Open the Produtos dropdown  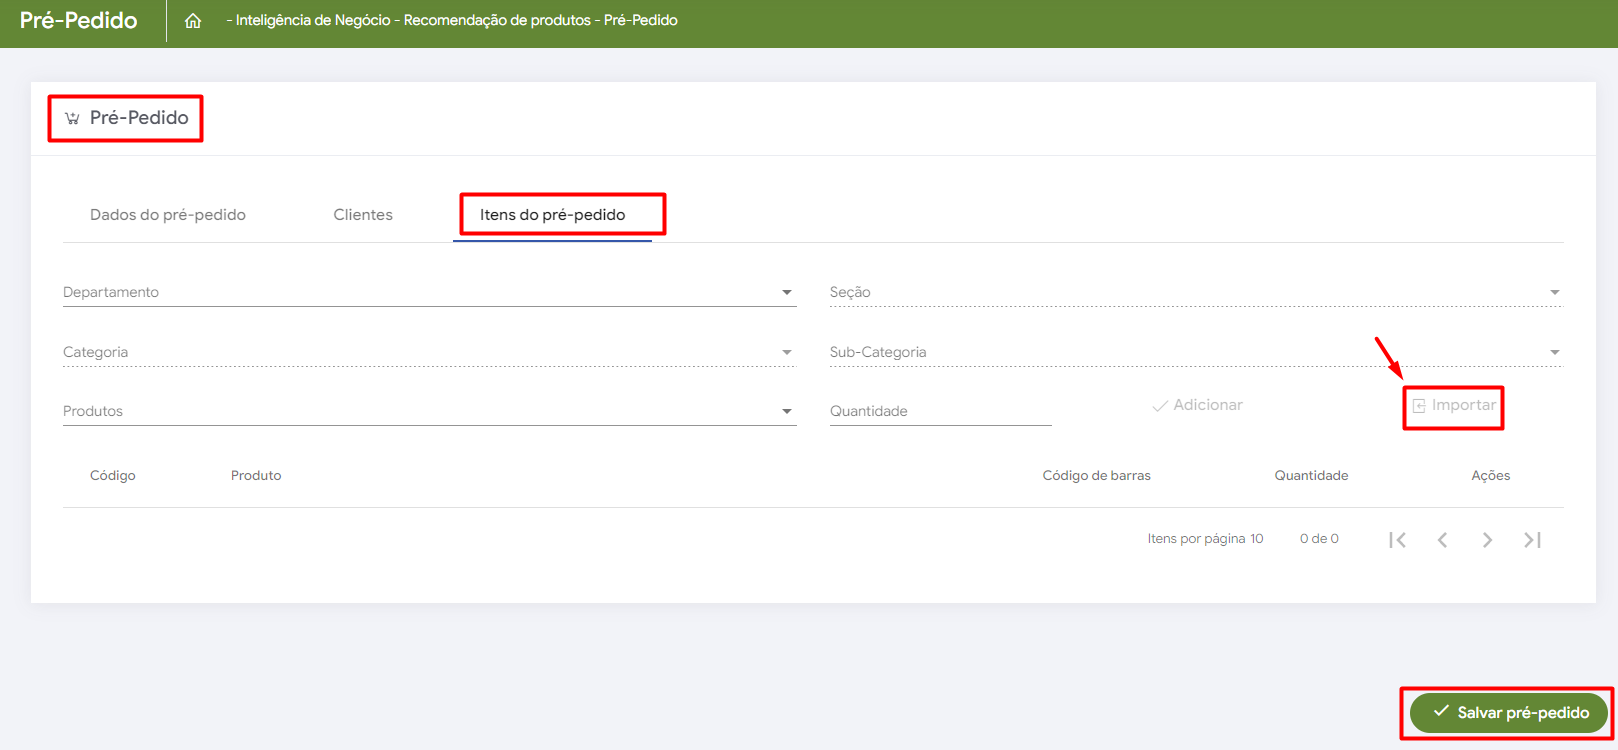[430, 411]
